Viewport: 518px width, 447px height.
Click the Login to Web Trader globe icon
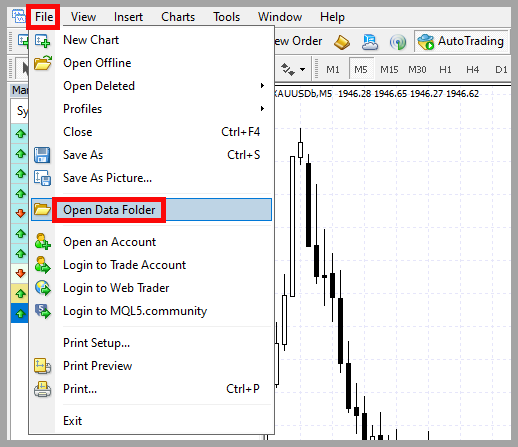tap(43, 288)
